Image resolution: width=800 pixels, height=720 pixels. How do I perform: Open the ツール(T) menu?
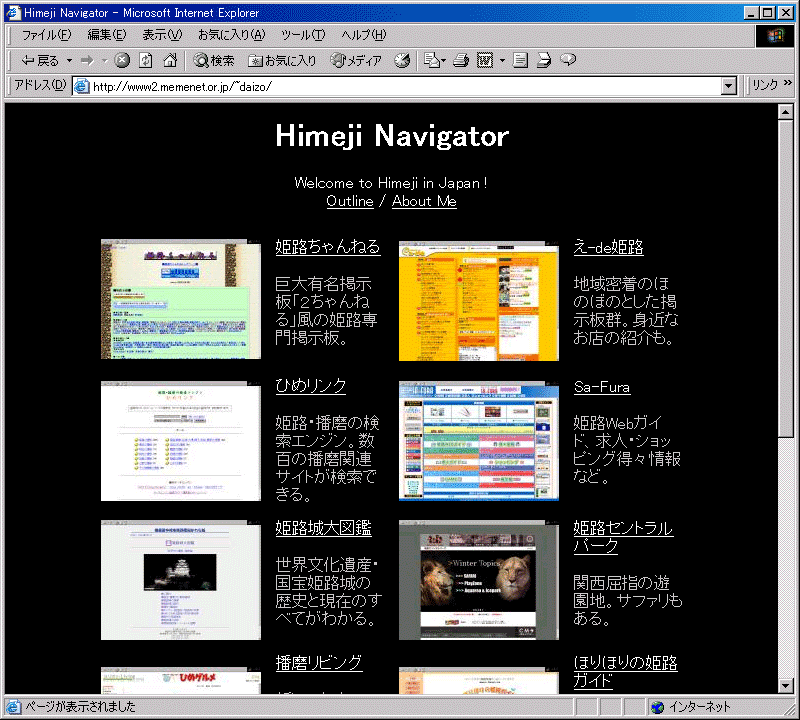tap(303, 35)
